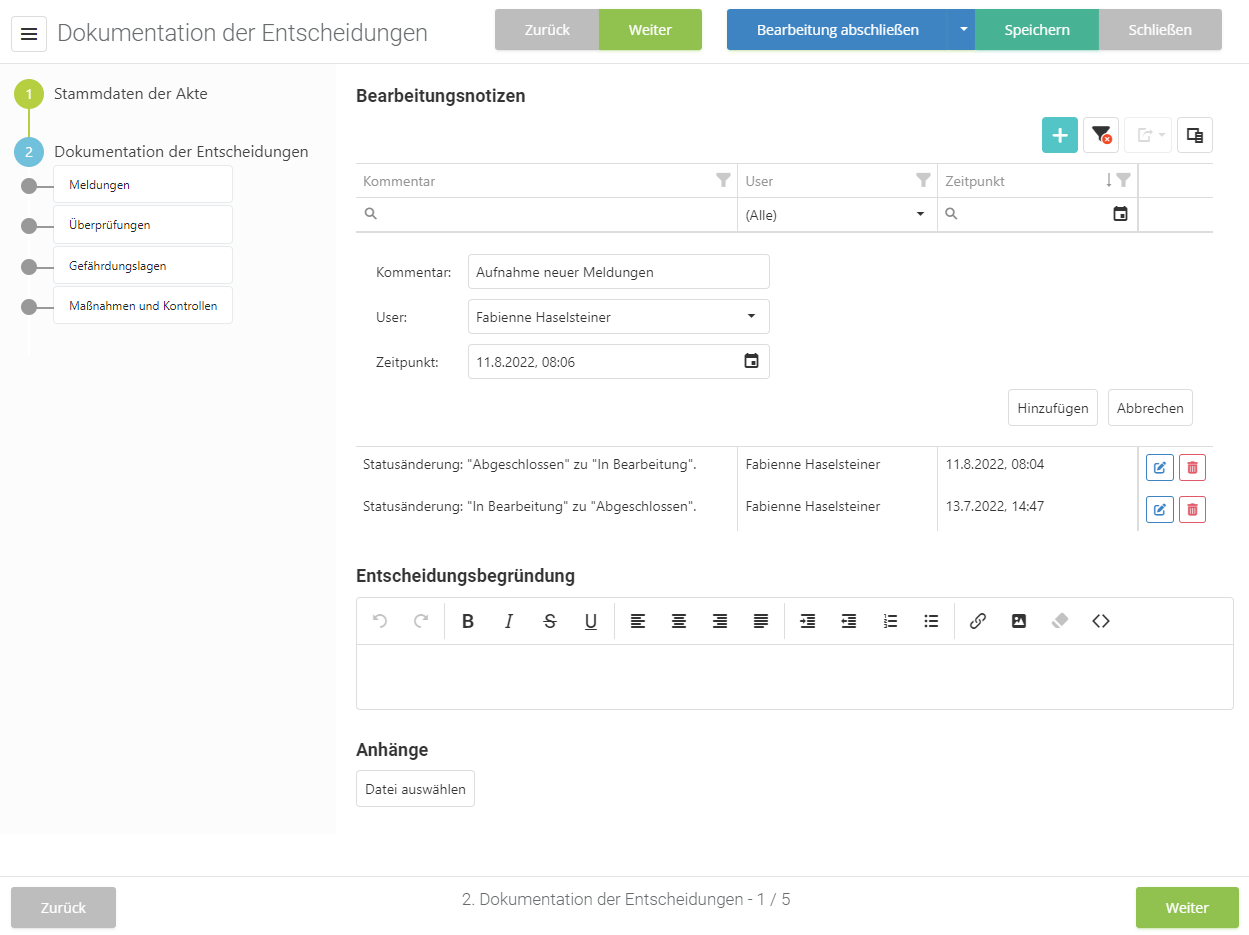The width and height of the screenshot is (1249, 935).
Task: Apply bold formatting in Entscheidungsbegründung editor
Action: pos(468,621)
